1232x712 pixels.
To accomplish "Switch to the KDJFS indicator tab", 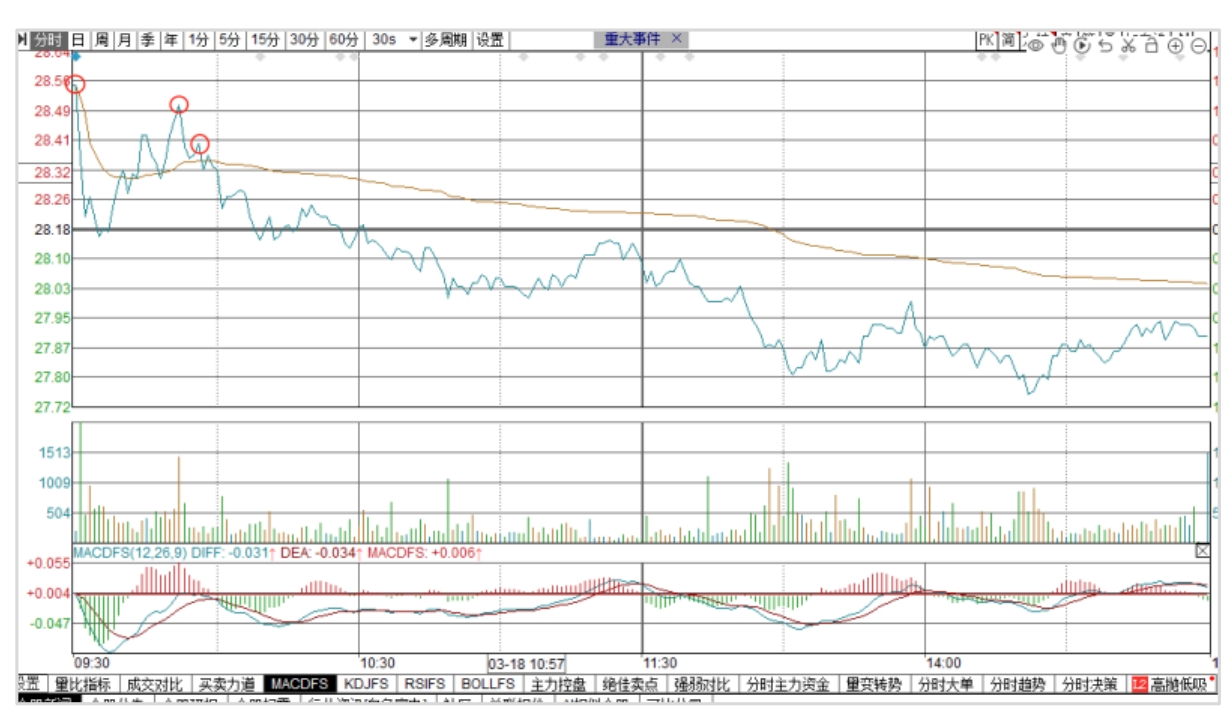I will coord(365,684).
